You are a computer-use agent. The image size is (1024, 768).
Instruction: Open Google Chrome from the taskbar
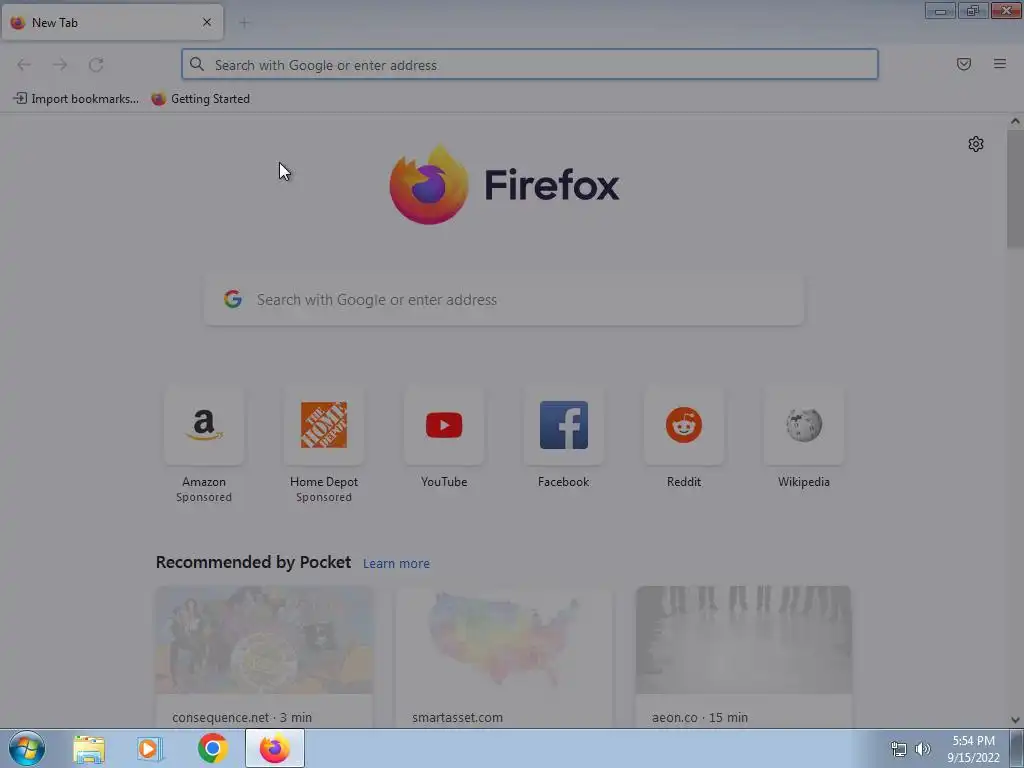[x=212, y=748]
